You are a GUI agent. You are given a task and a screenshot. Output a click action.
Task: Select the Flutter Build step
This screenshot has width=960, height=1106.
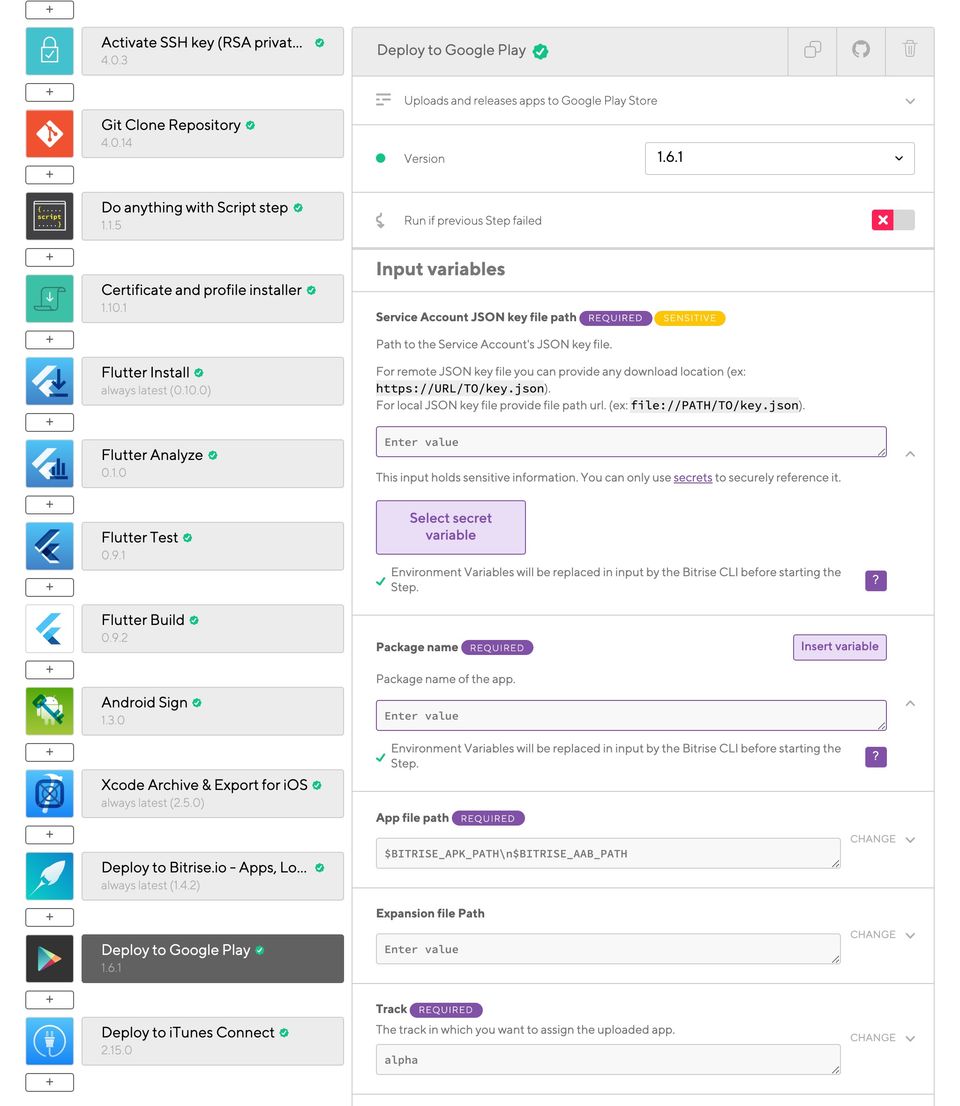click(212, 628)
